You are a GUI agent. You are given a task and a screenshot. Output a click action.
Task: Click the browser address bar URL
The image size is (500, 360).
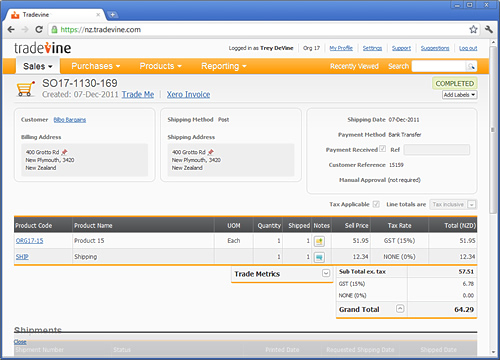coord(101,30)
